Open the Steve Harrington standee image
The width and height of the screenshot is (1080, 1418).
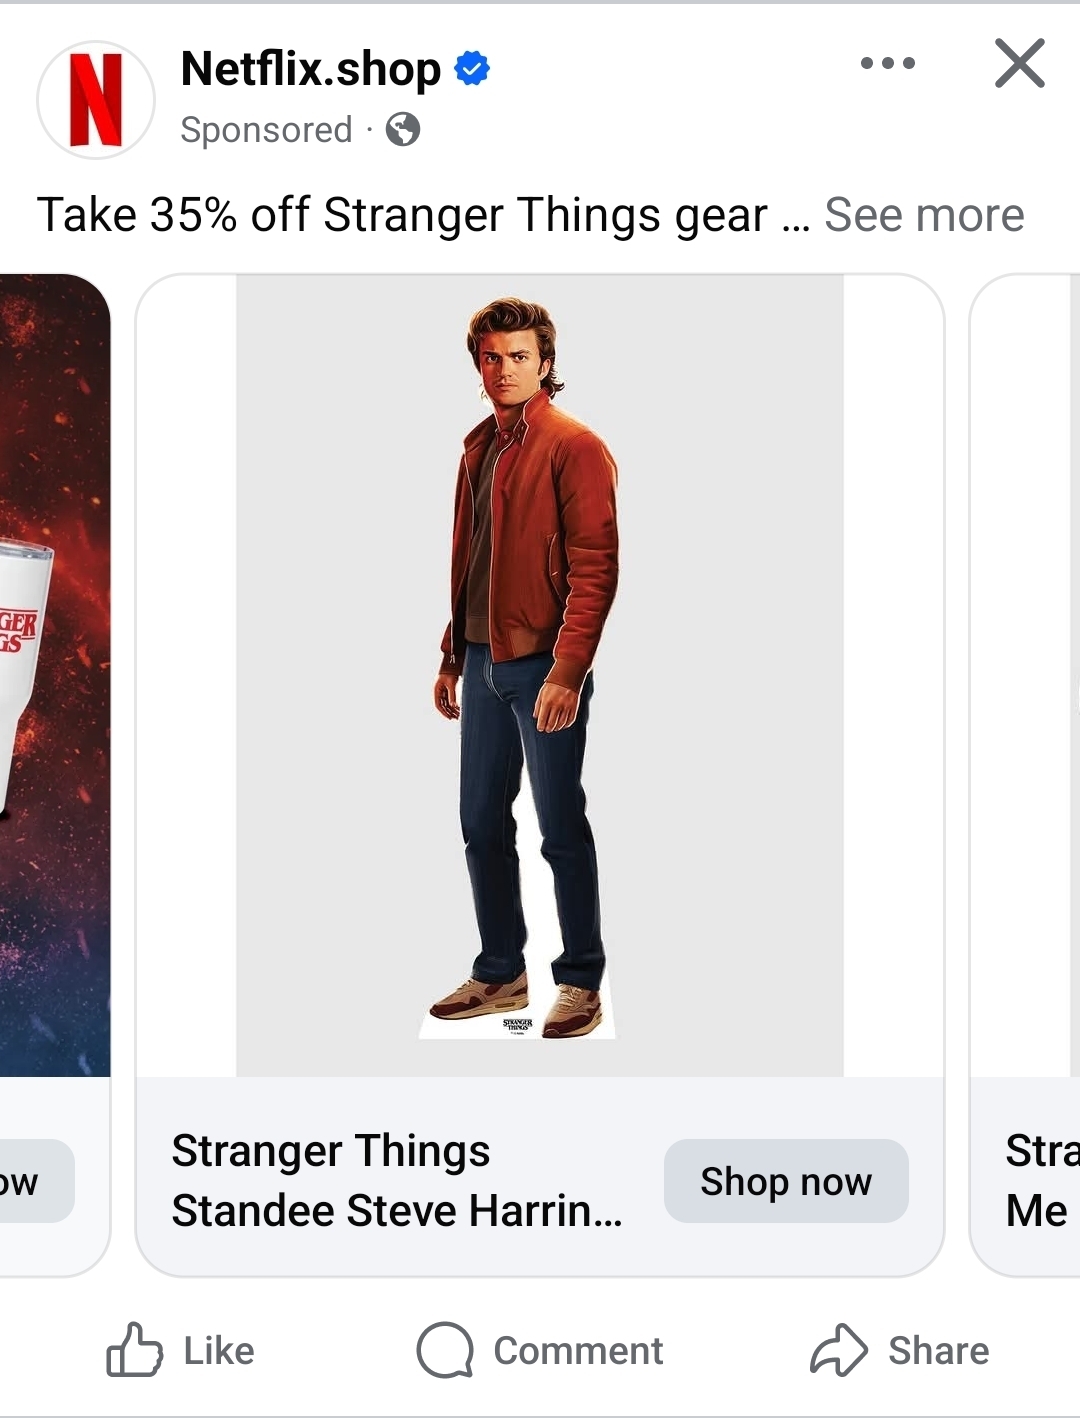pos(539,675)
